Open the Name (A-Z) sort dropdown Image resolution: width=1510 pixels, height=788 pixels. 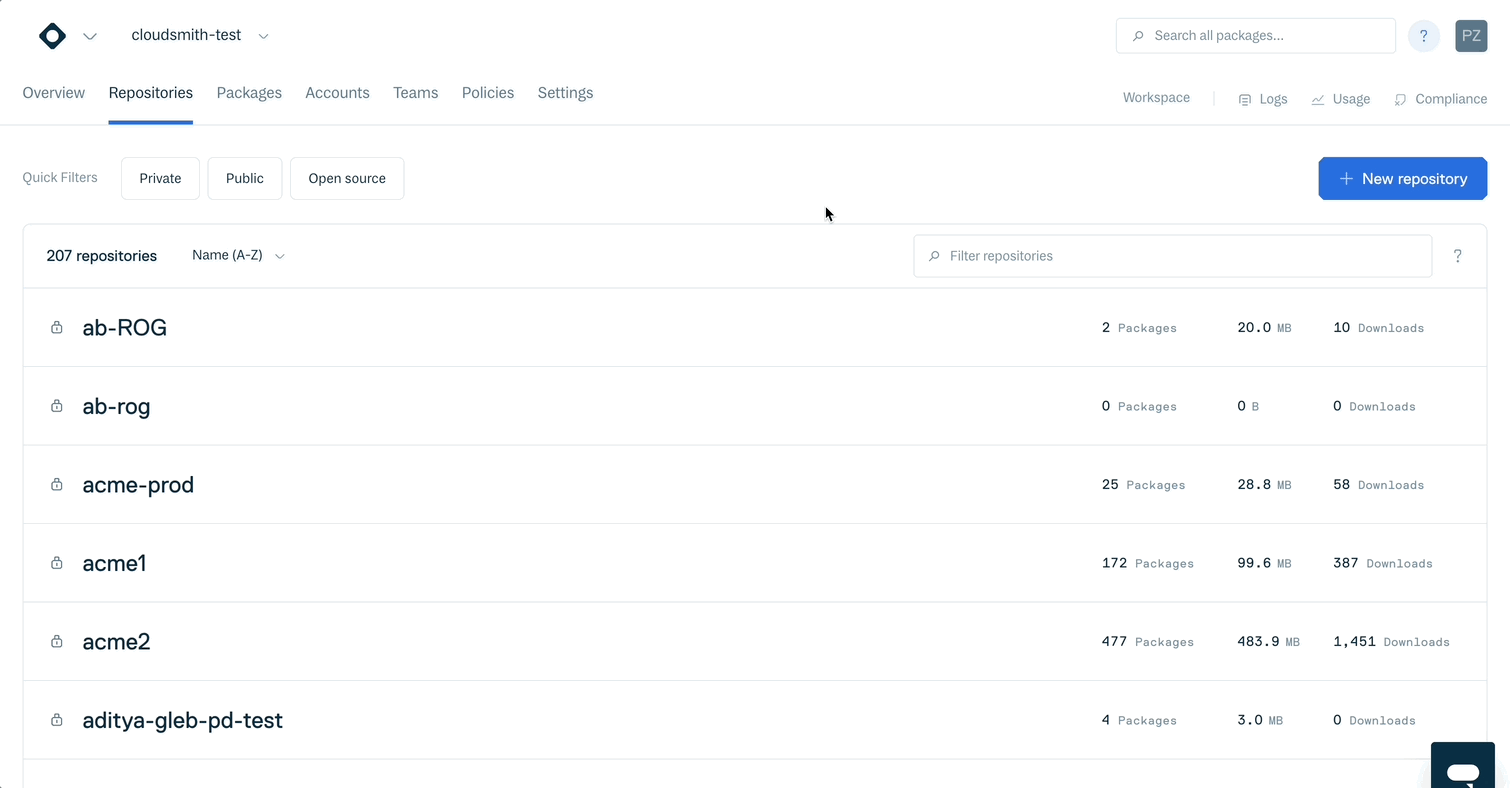[x=237, y=255]
